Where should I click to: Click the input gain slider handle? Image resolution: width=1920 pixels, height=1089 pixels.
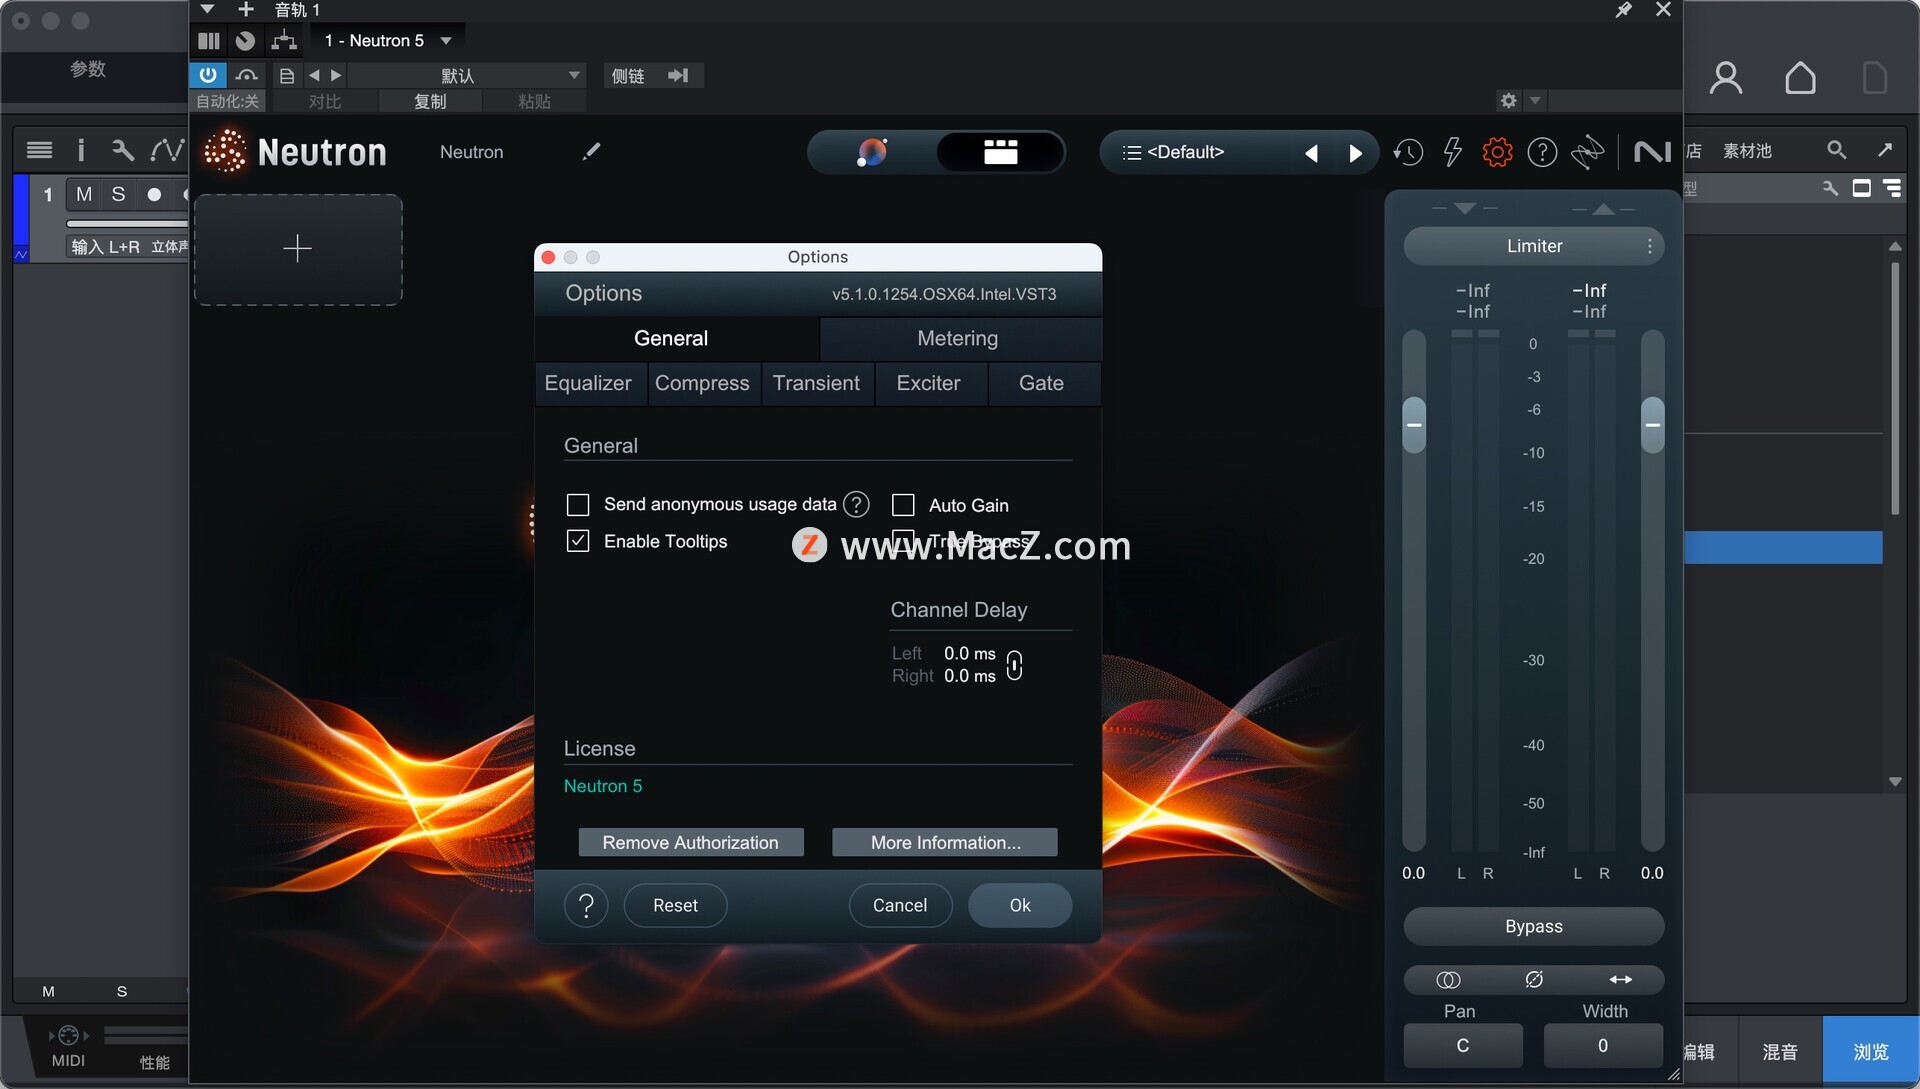[x=1414, y=425]
